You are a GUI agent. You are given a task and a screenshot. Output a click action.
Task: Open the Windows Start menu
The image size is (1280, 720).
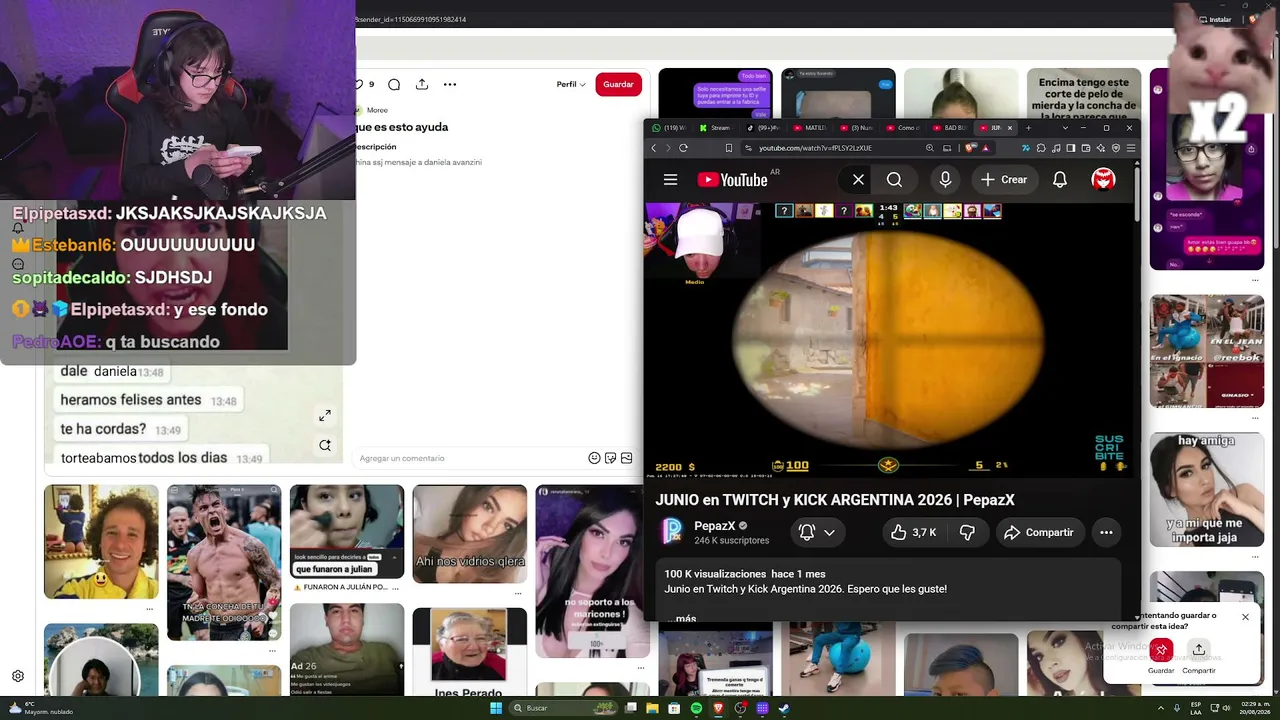(x=495, y=708)
